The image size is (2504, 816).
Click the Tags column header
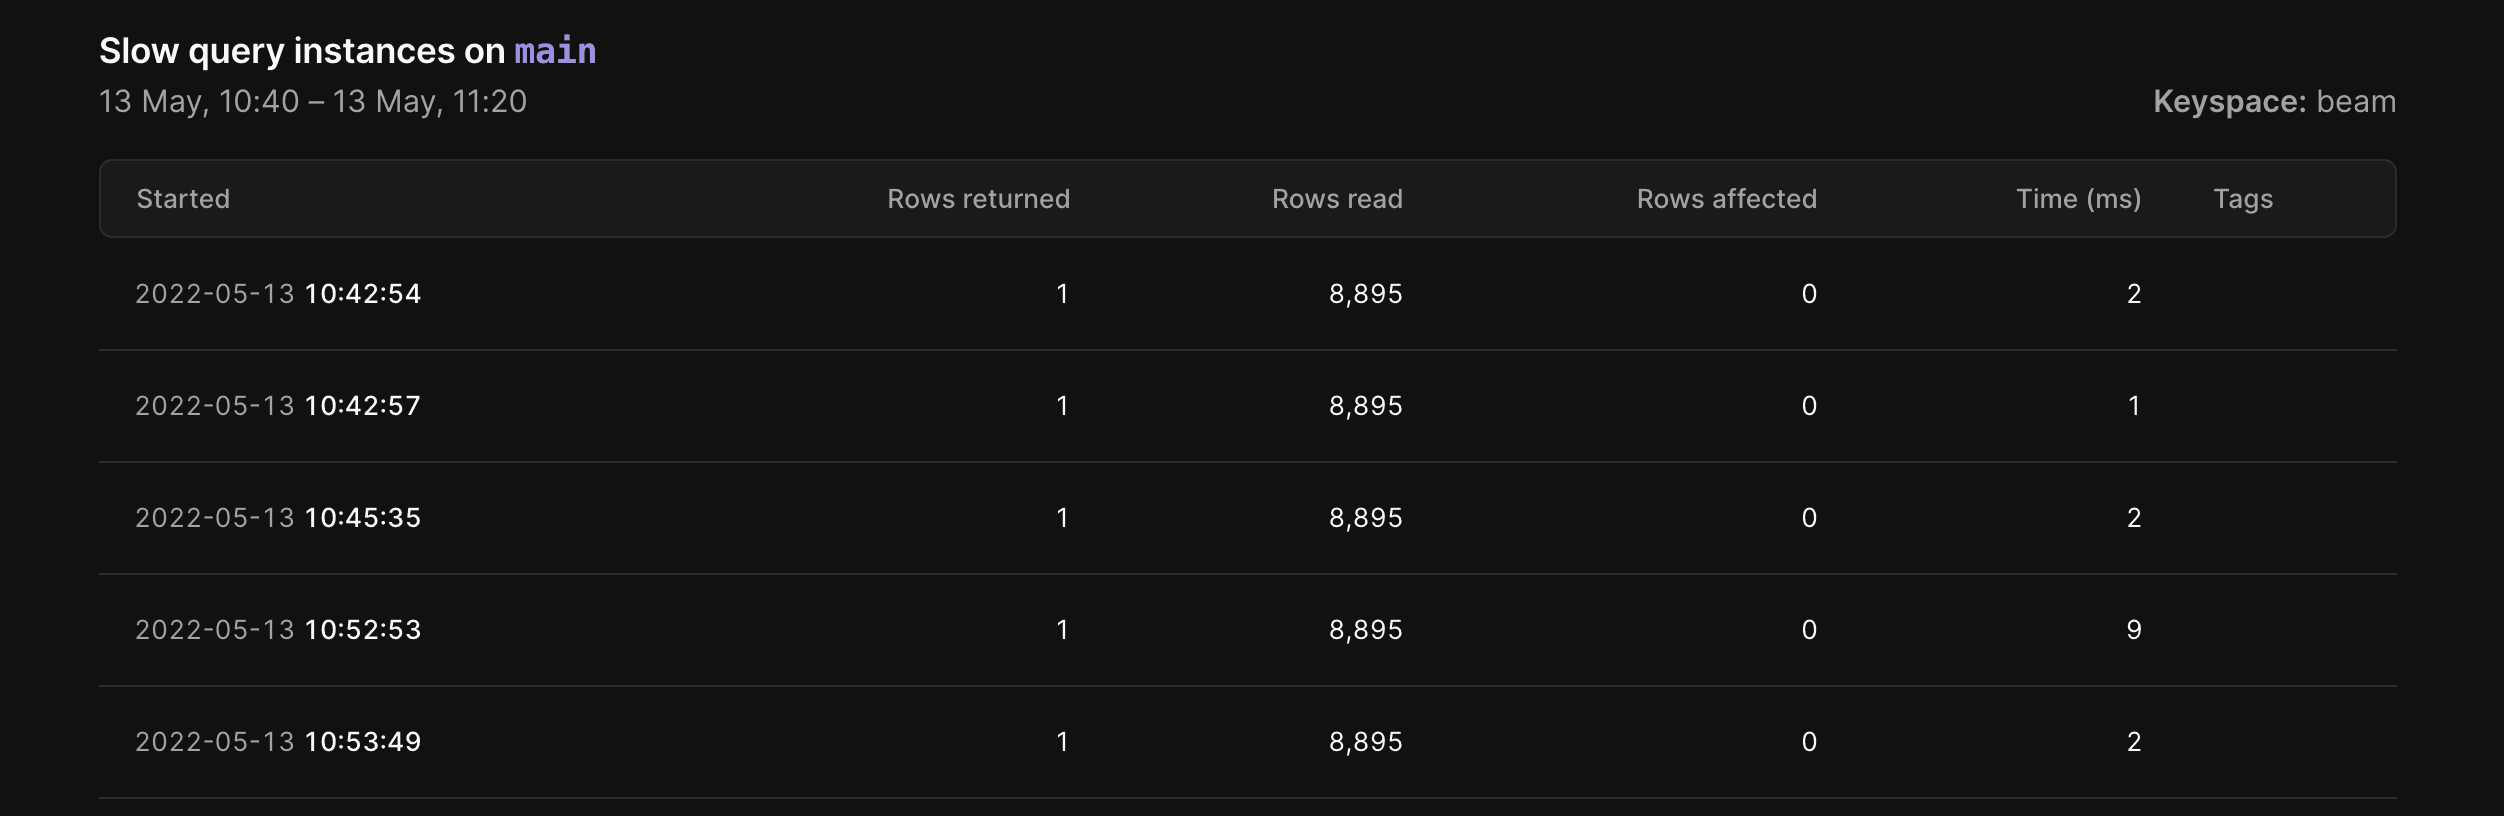click(x=2243, y=199)
